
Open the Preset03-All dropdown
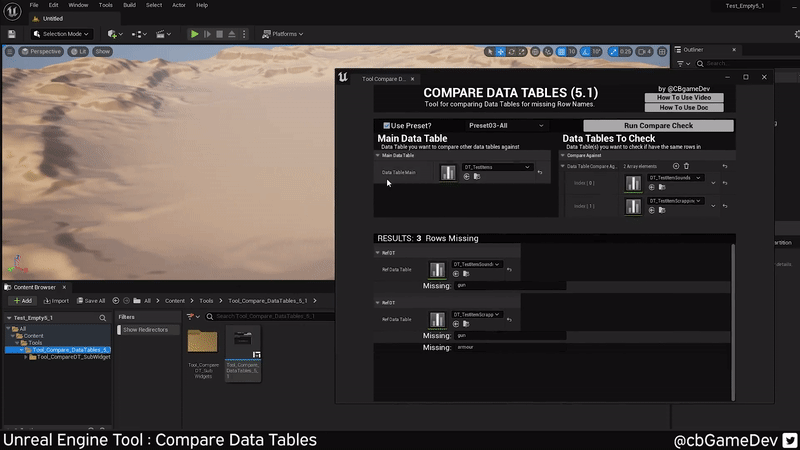pos(507,126)
